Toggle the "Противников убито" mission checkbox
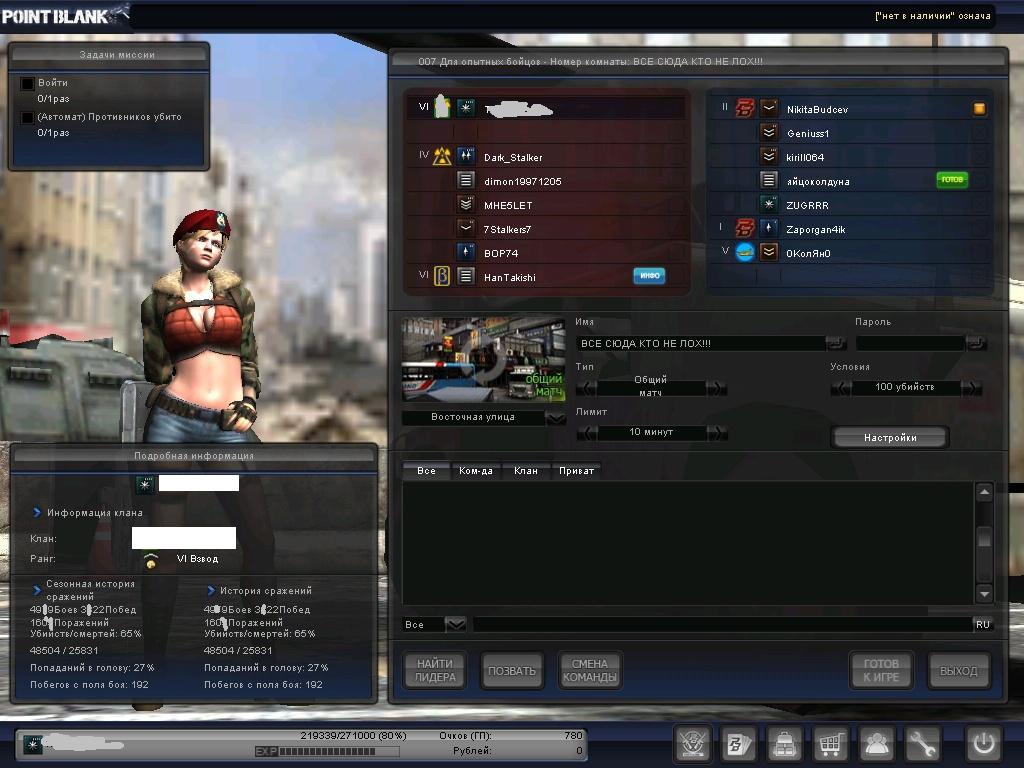The width and height of the screenshot is (1024, 768). (x=28, y=117)
